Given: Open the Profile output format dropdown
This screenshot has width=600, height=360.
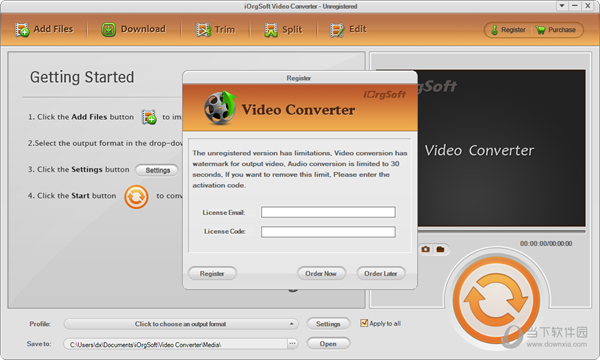Looking at the screenshot, I should (181, 324).
